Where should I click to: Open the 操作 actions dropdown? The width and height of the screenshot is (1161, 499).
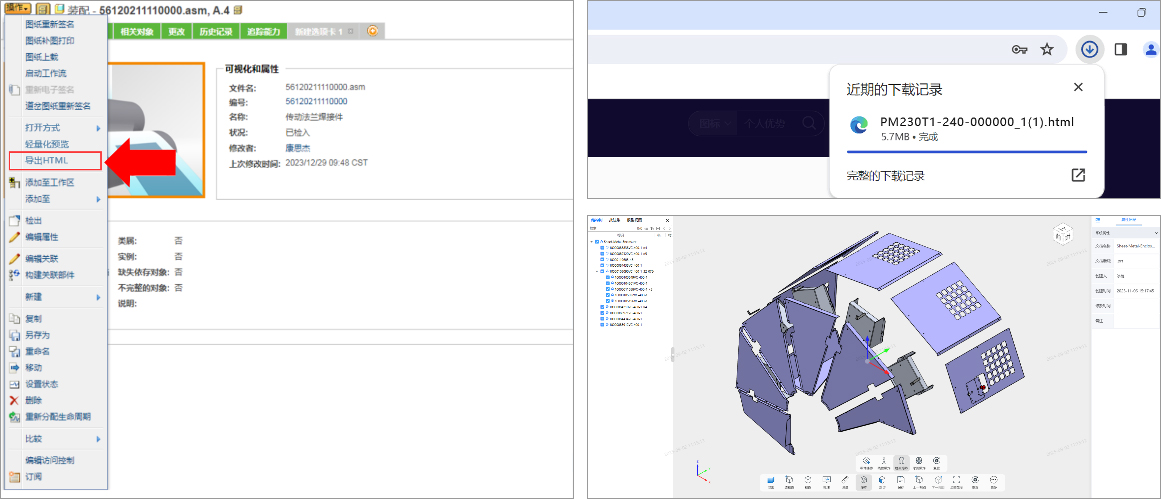(x=17, y=8)
